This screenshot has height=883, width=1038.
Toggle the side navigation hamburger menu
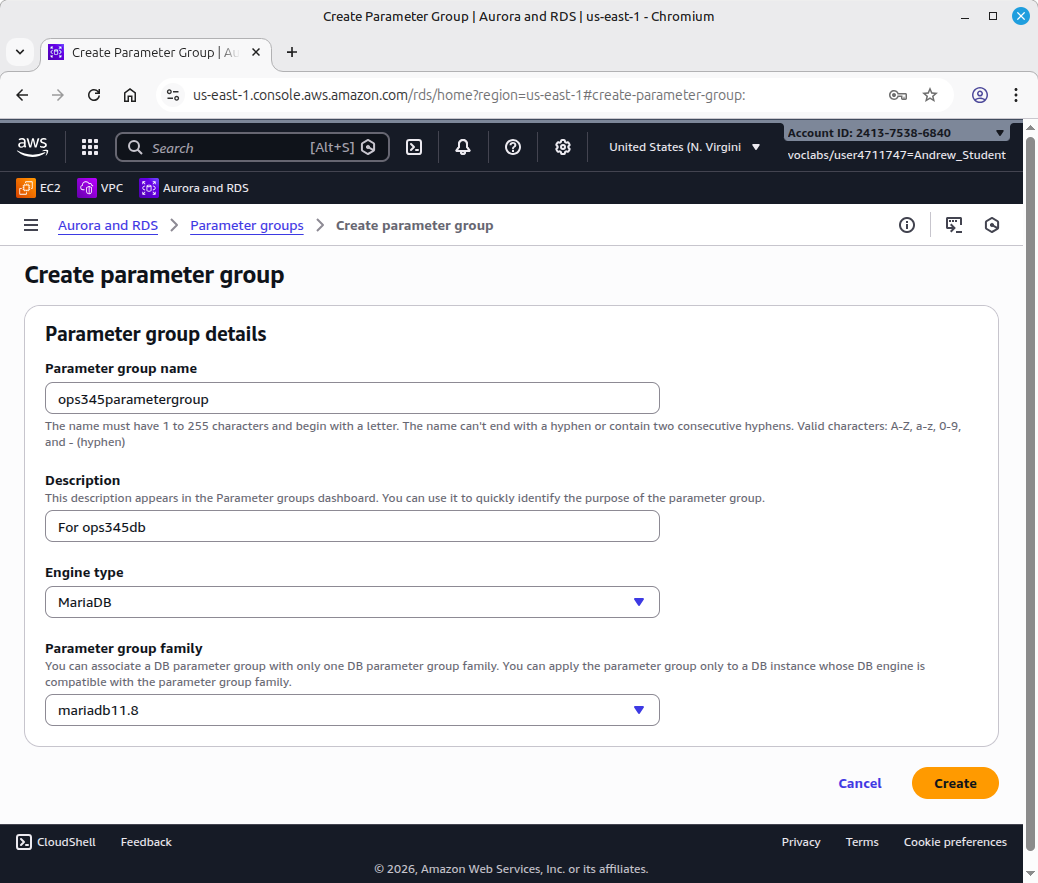click(31, 225)
